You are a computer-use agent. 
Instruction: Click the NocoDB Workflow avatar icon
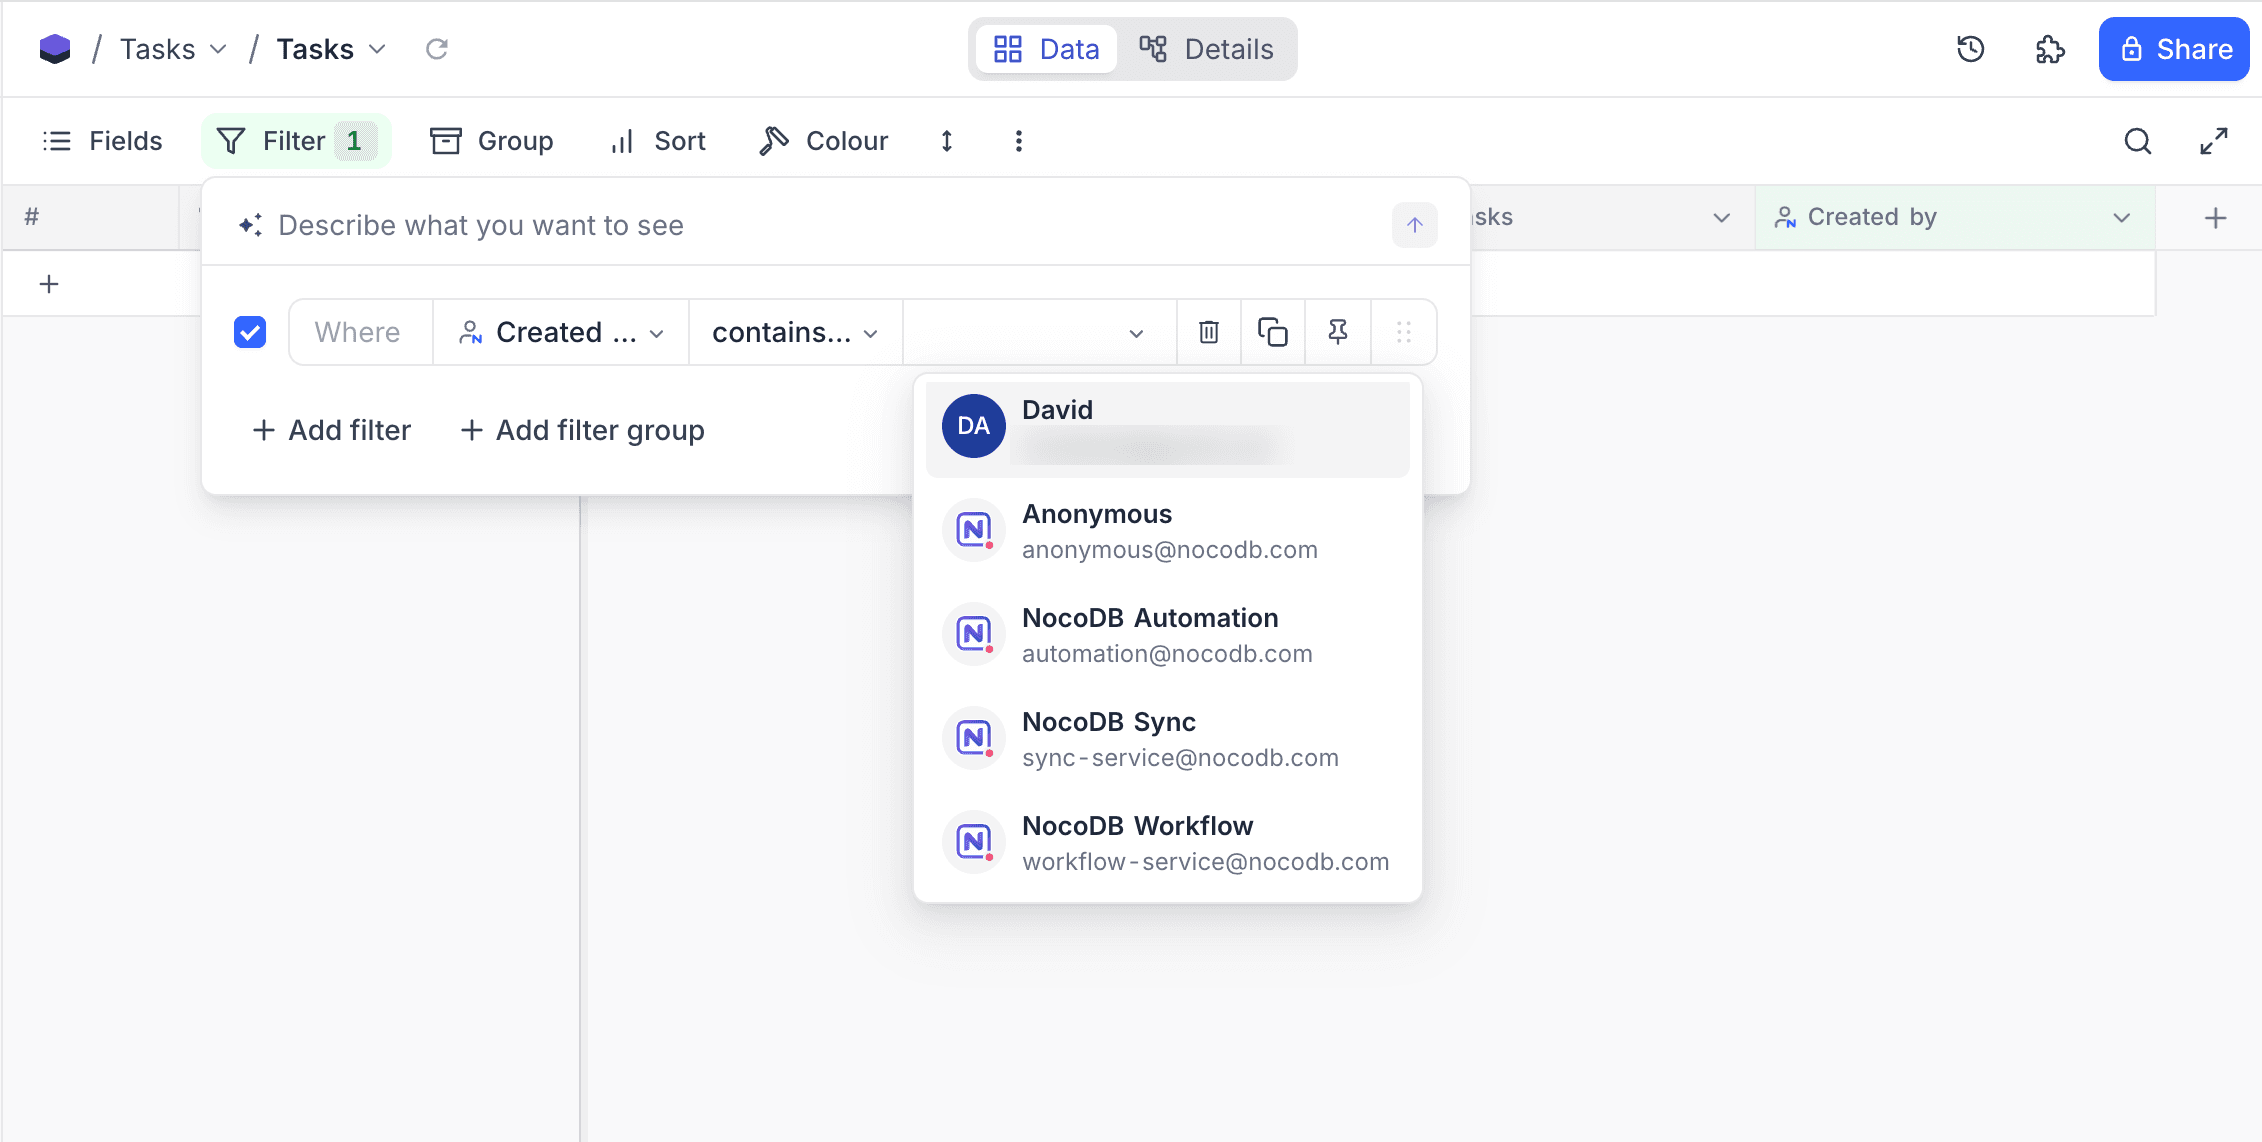(974, 842)
